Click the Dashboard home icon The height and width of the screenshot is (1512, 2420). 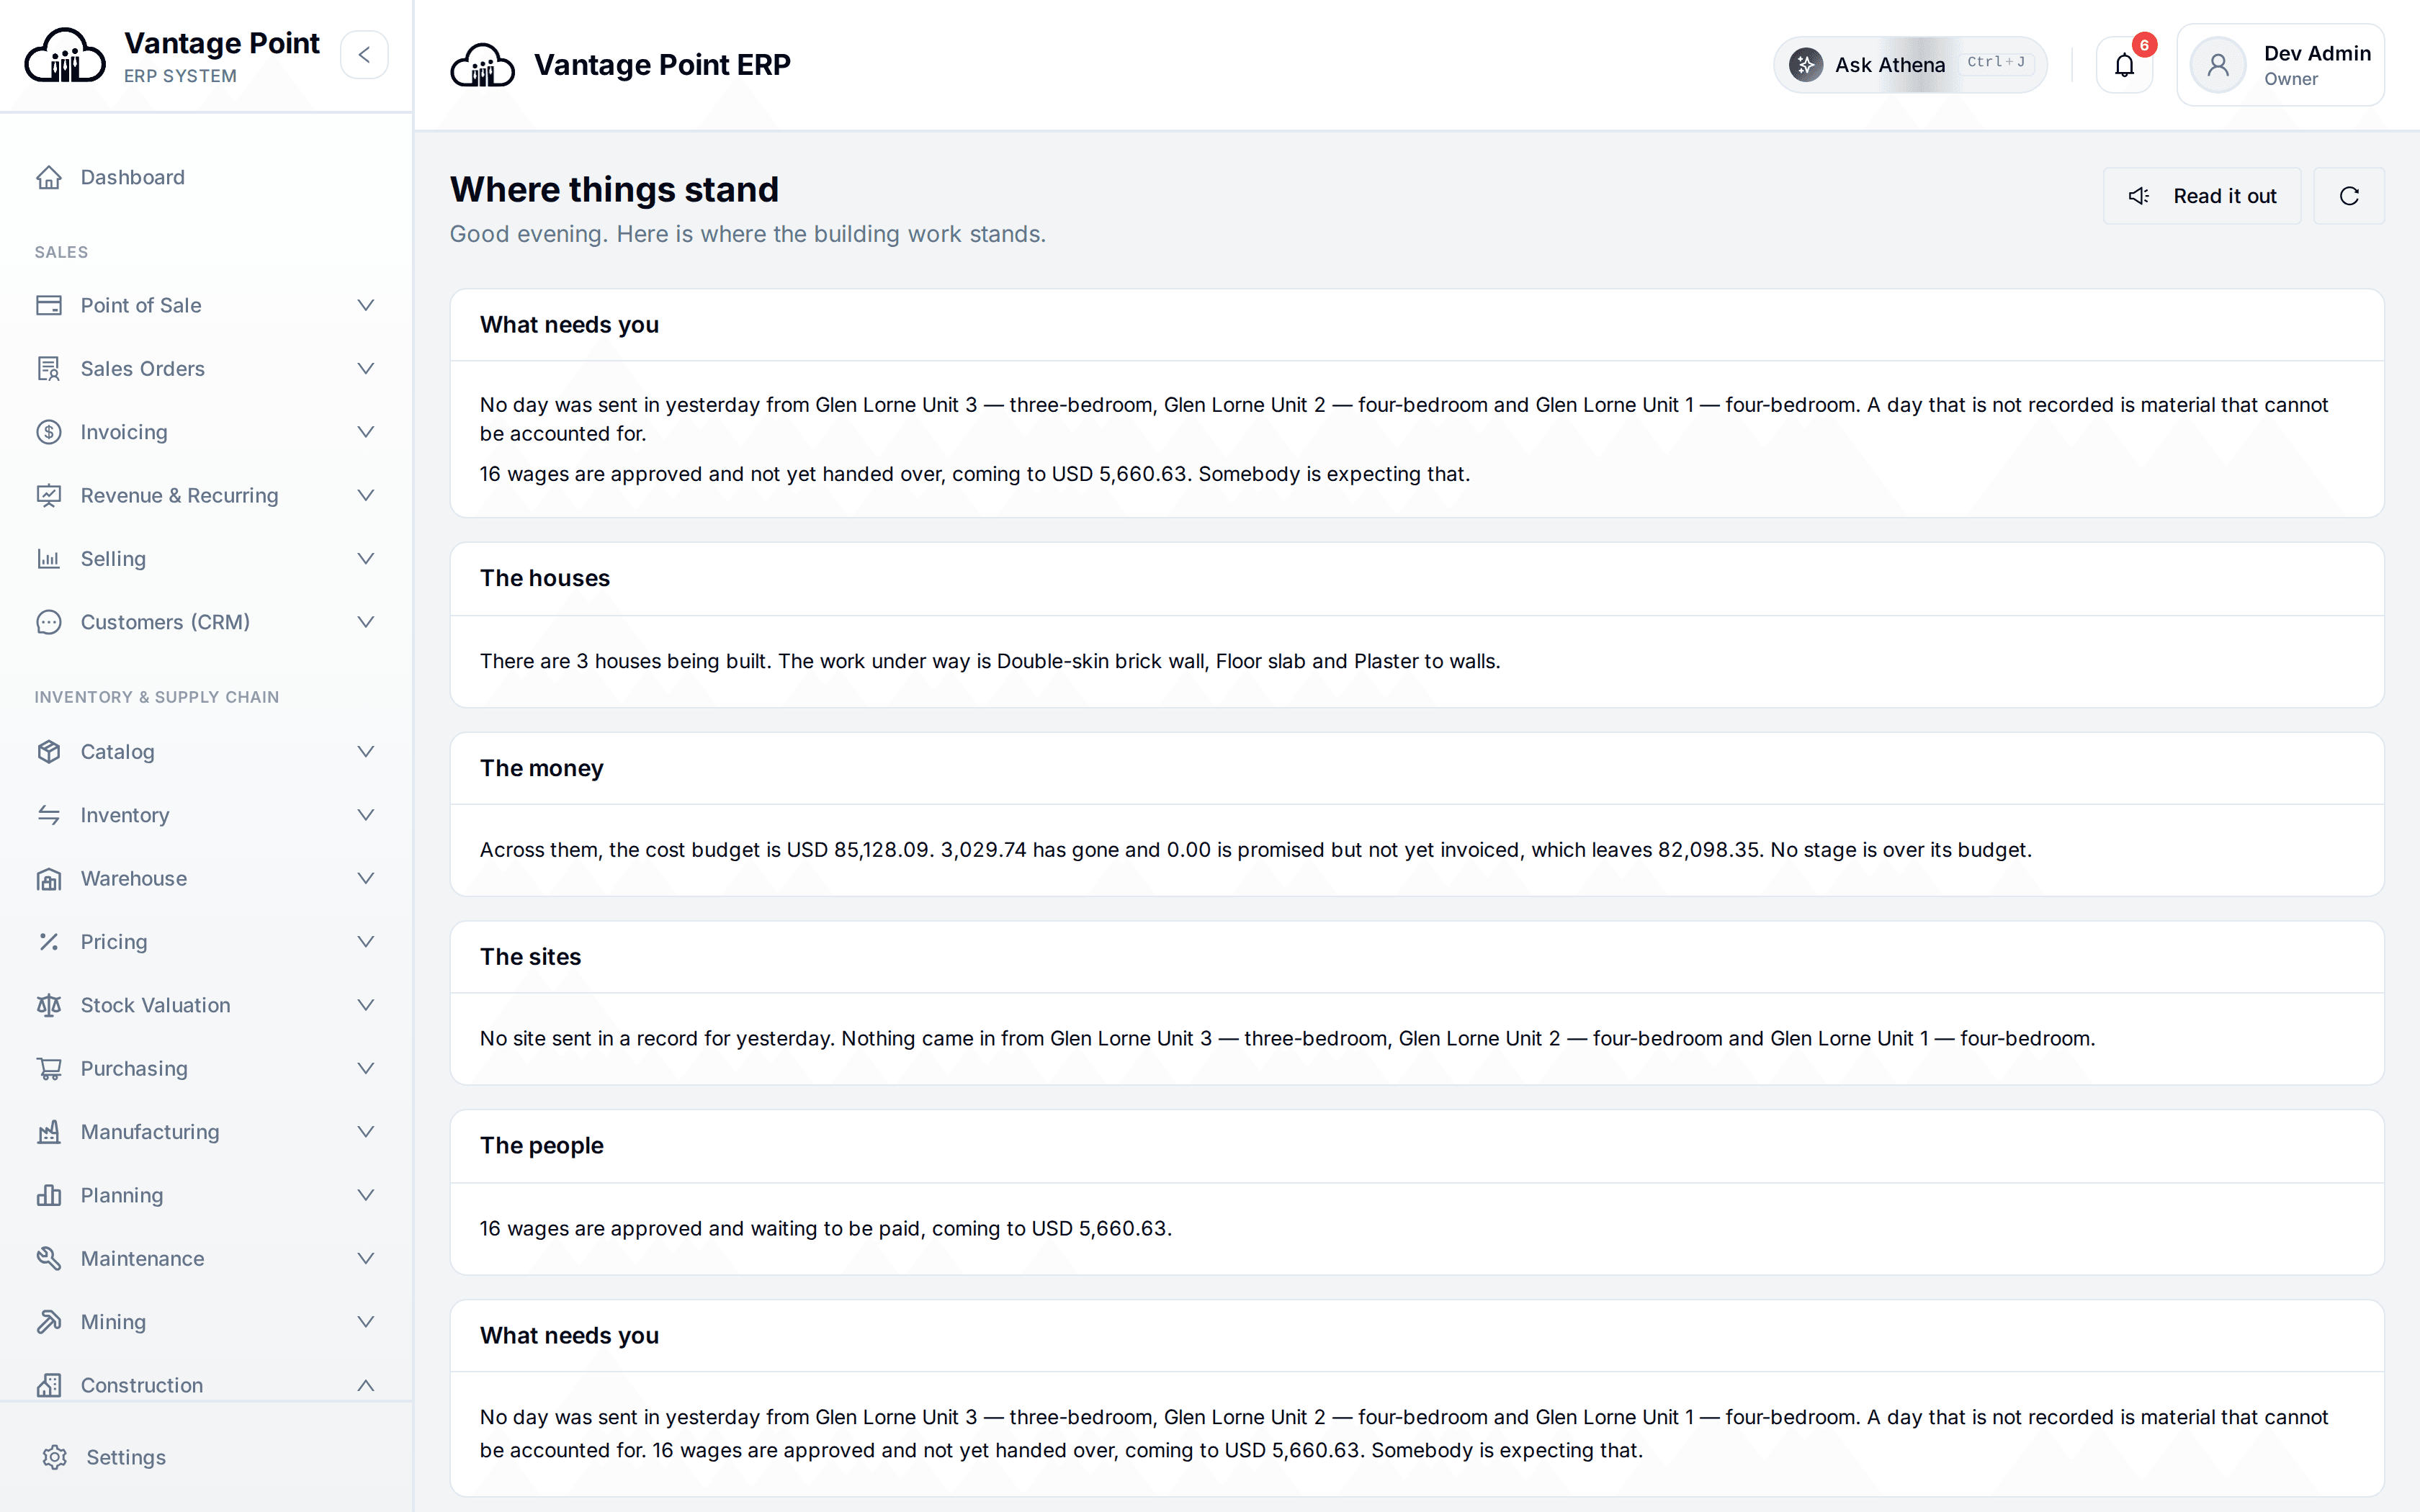click(49, 177)
